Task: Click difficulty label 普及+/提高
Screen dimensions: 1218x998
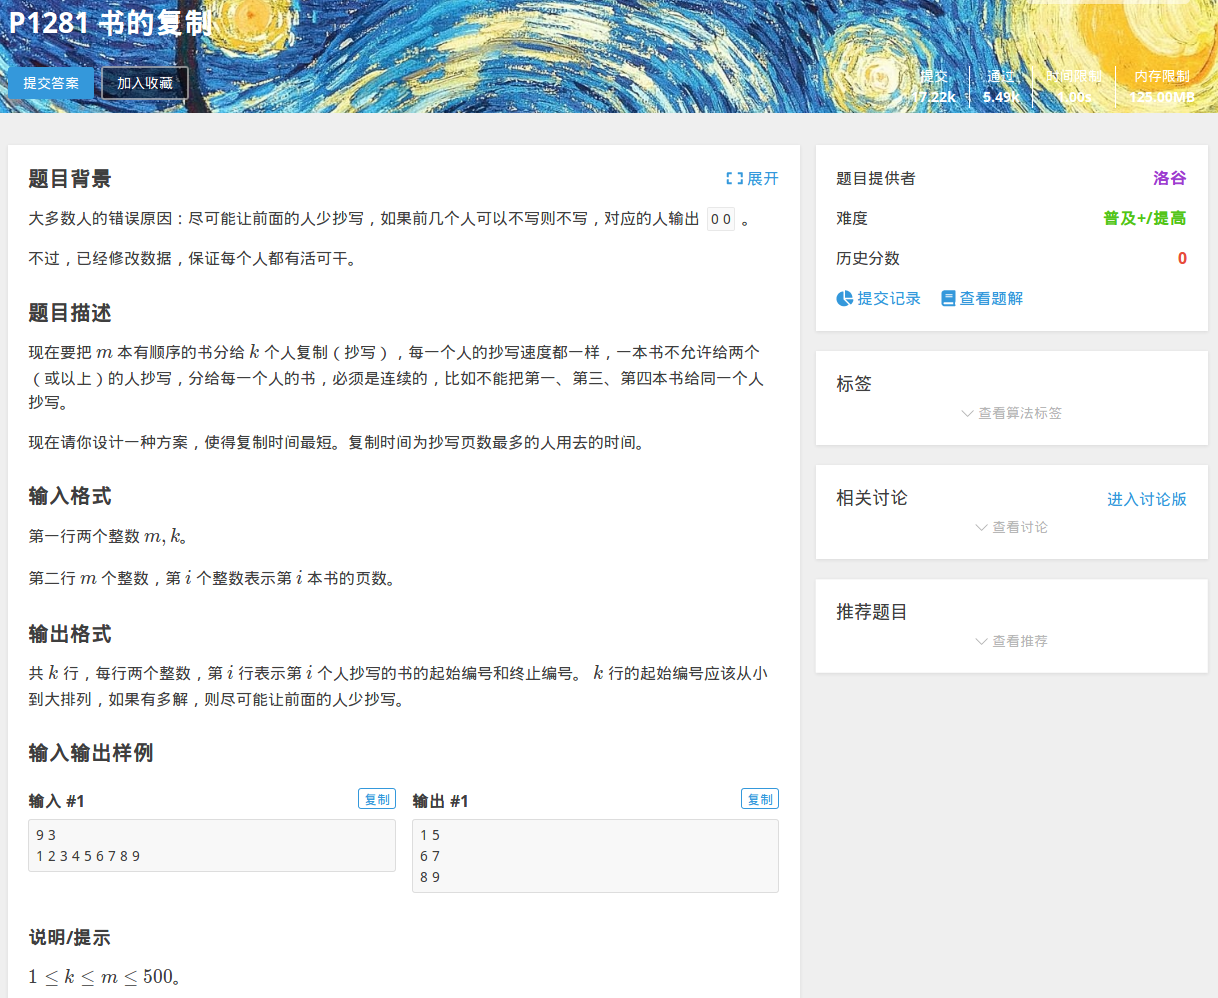Action: [1145, 218]
